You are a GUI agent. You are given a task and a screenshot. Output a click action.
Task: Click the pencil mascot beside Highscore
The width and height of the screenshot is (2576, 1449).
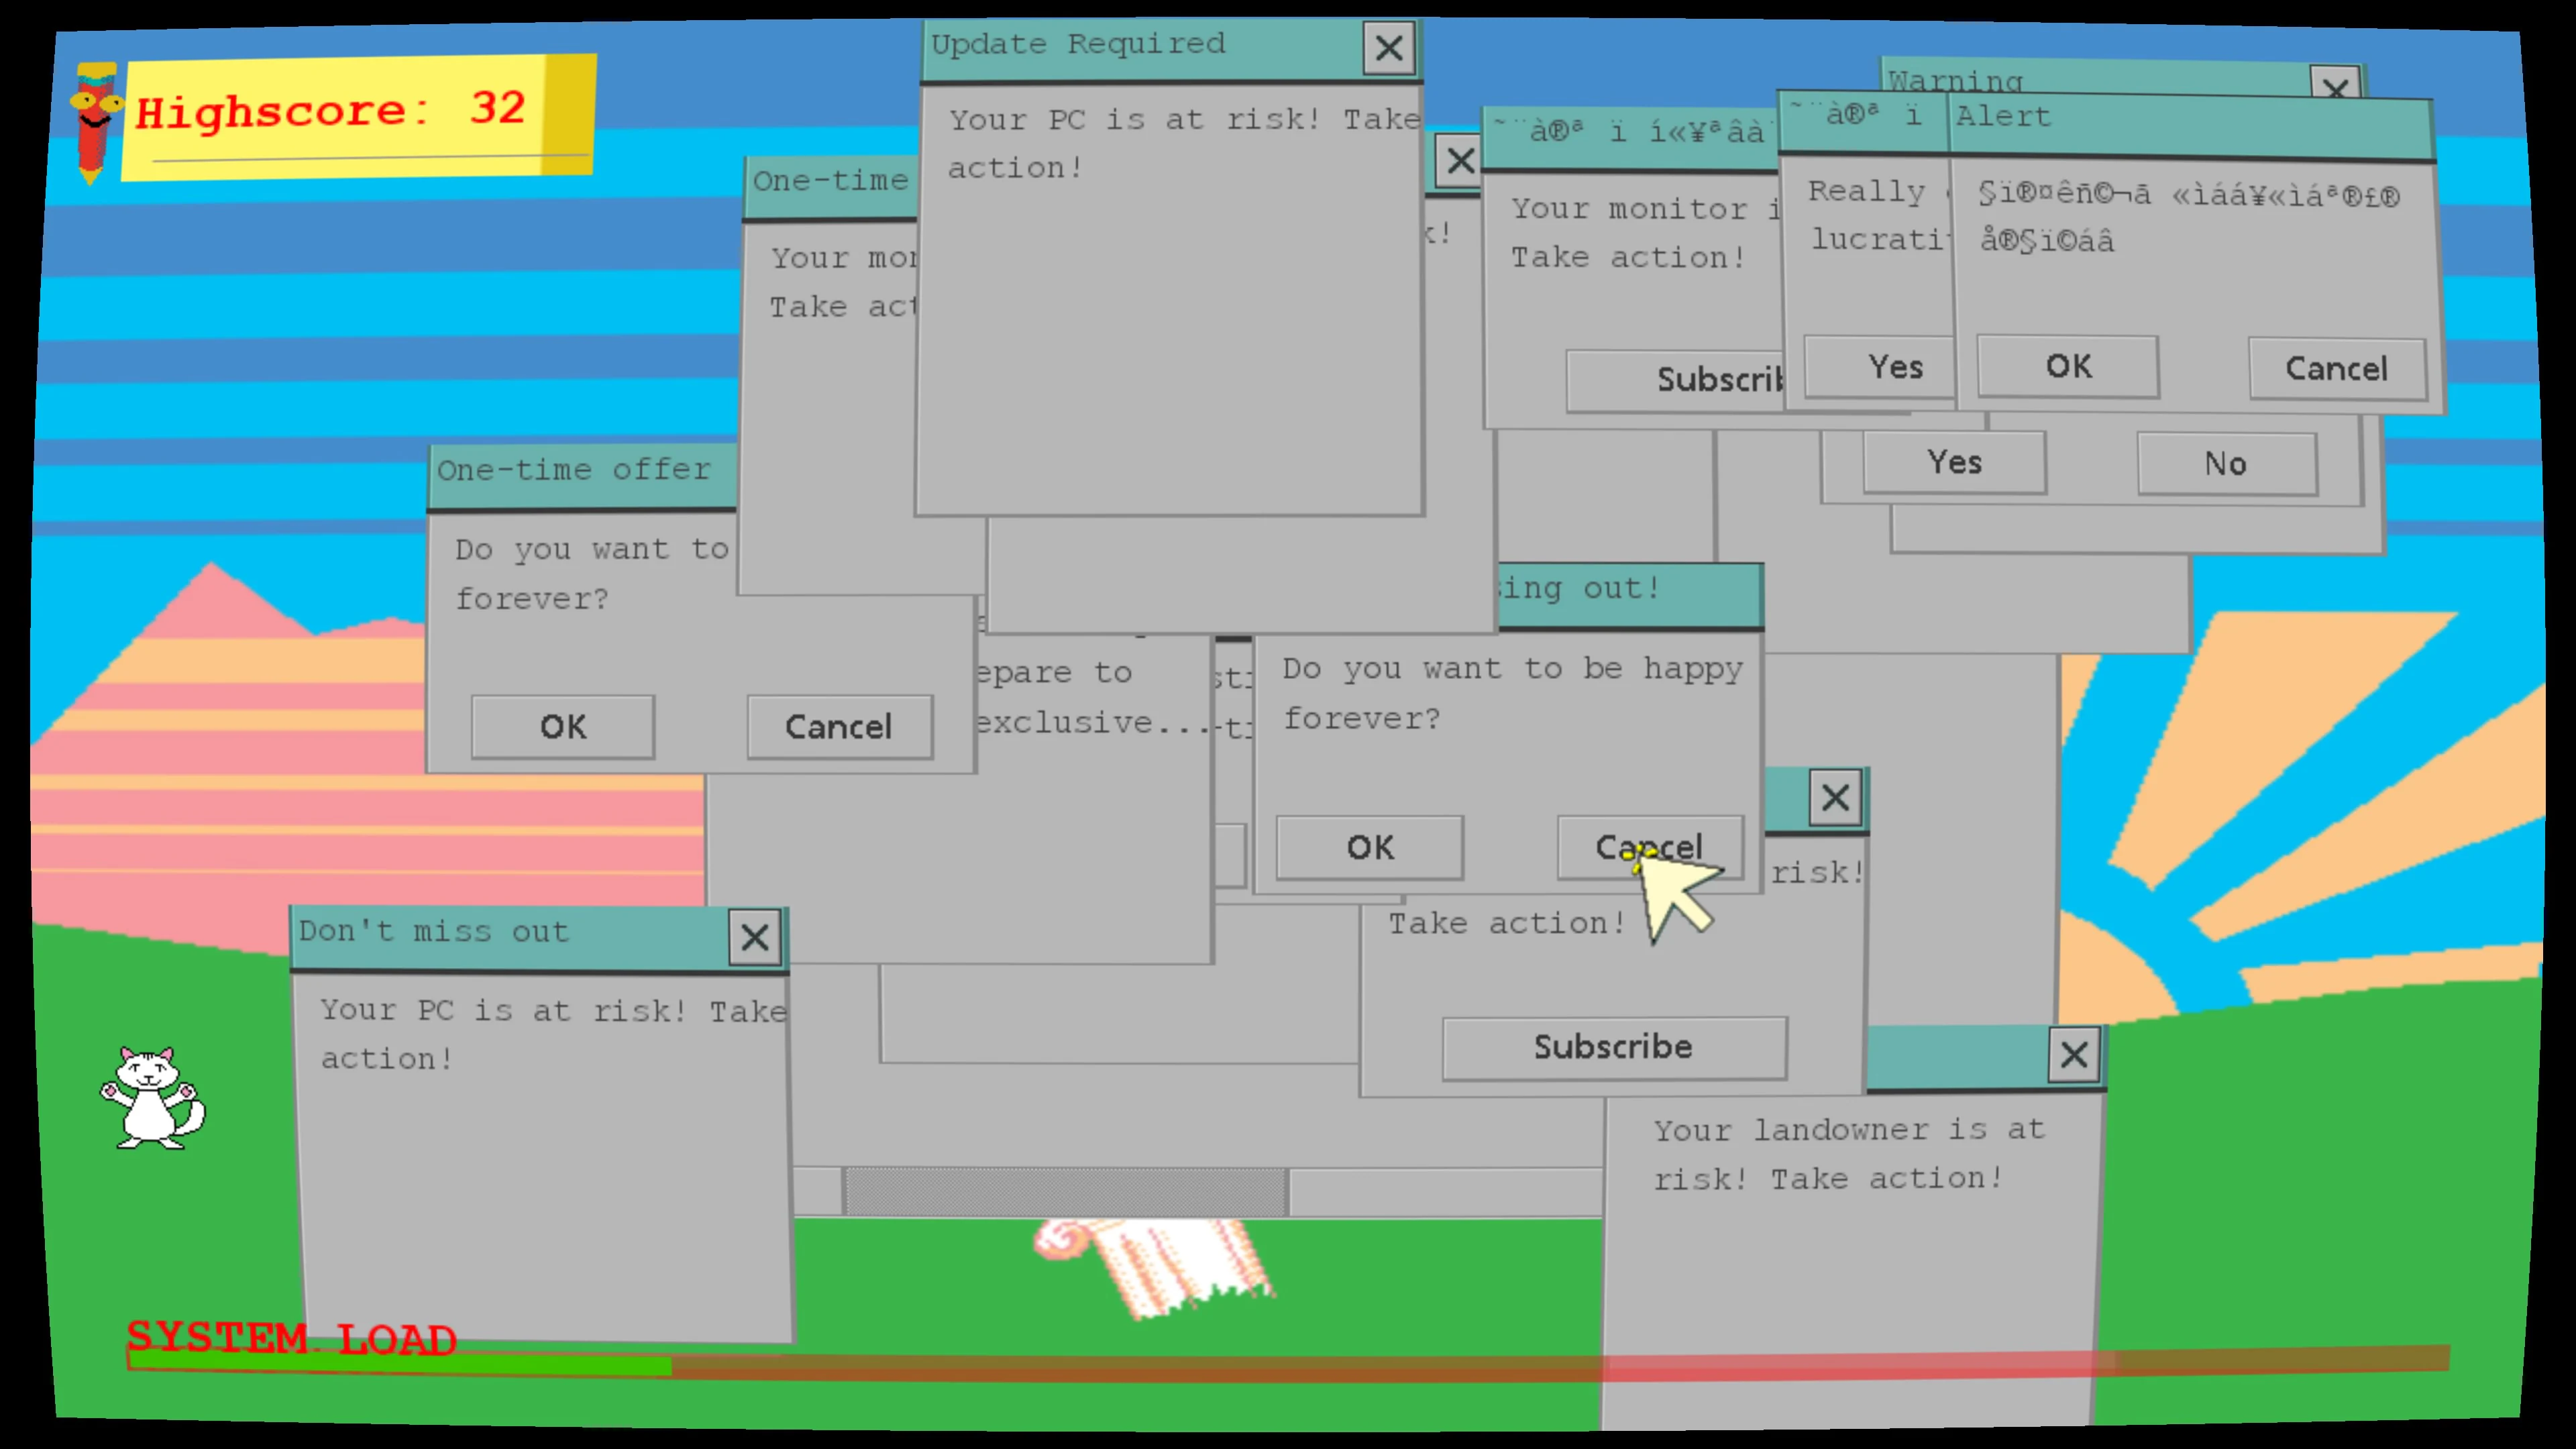click(x=95, y=115)
